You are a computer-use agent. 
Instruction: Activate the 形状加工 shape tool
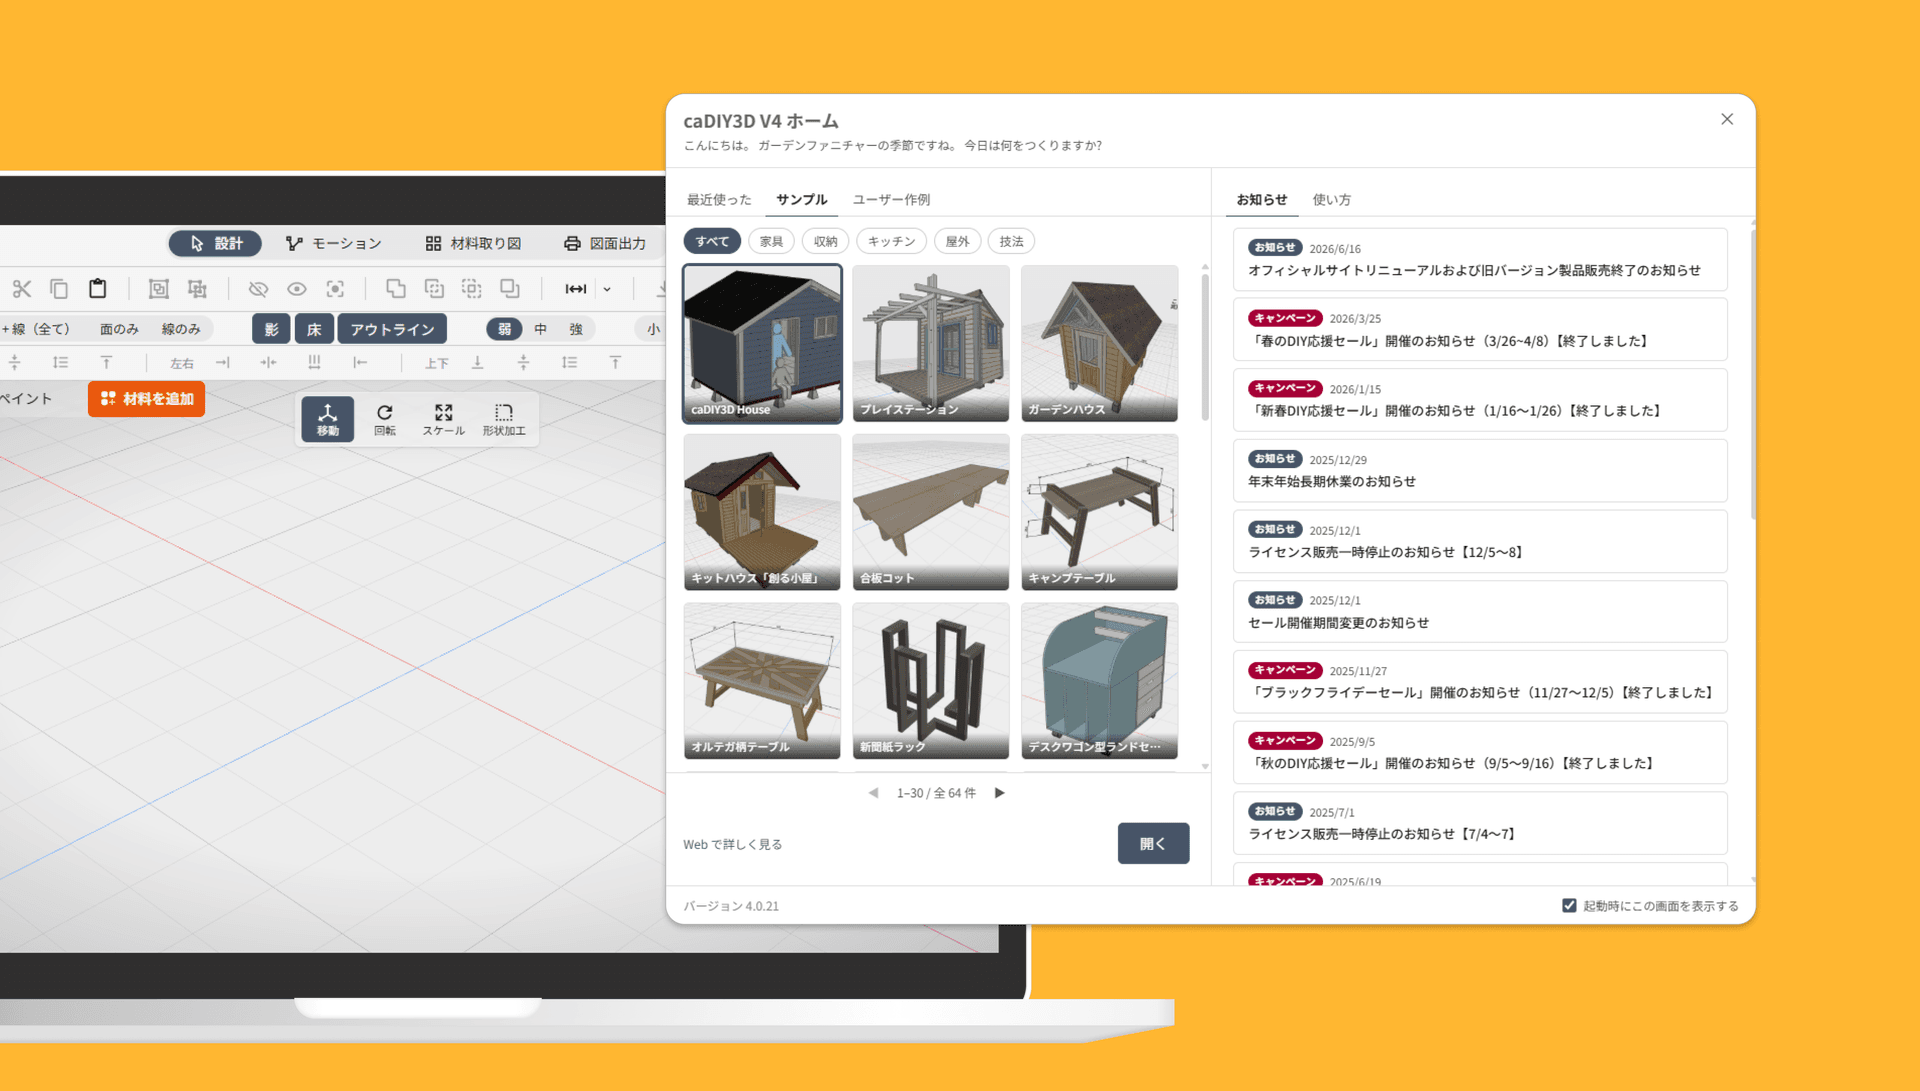(x=504, y=419)
